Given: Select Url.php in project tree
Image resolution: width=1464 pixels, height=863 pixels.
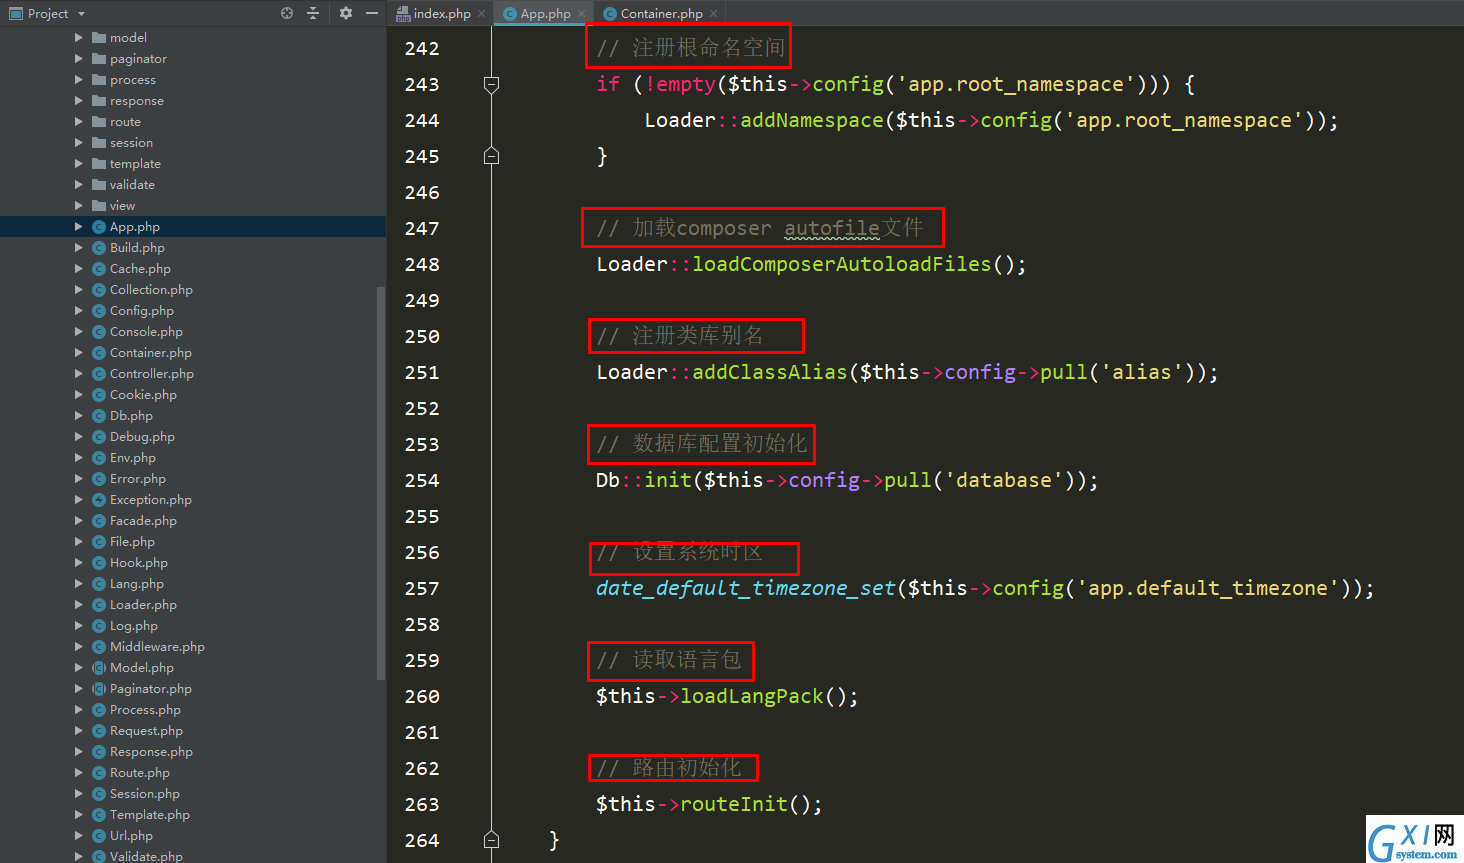Looking at the screenshot, I should pyautogui.click(x=131, y=836).
